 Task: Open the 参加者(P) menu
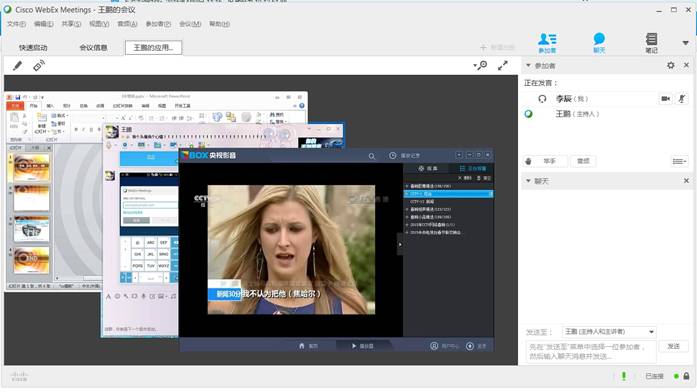[158, 24]
